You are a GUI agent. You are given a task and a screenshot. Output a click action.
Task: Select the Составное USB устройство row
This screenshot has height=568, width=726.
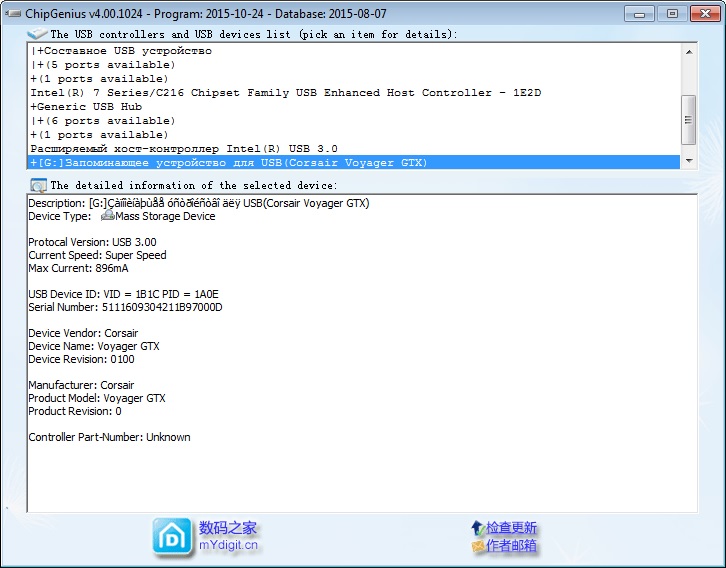[x=353, y=51]
